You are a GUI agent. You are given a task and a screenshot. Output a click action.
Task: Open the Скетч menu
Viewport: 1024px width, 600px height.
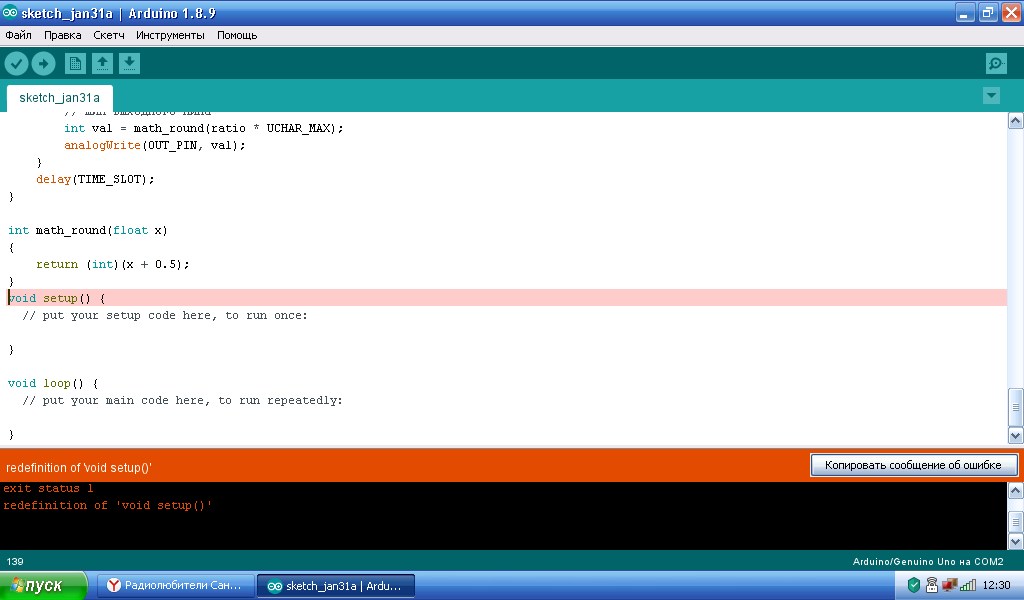coord(109,35)
